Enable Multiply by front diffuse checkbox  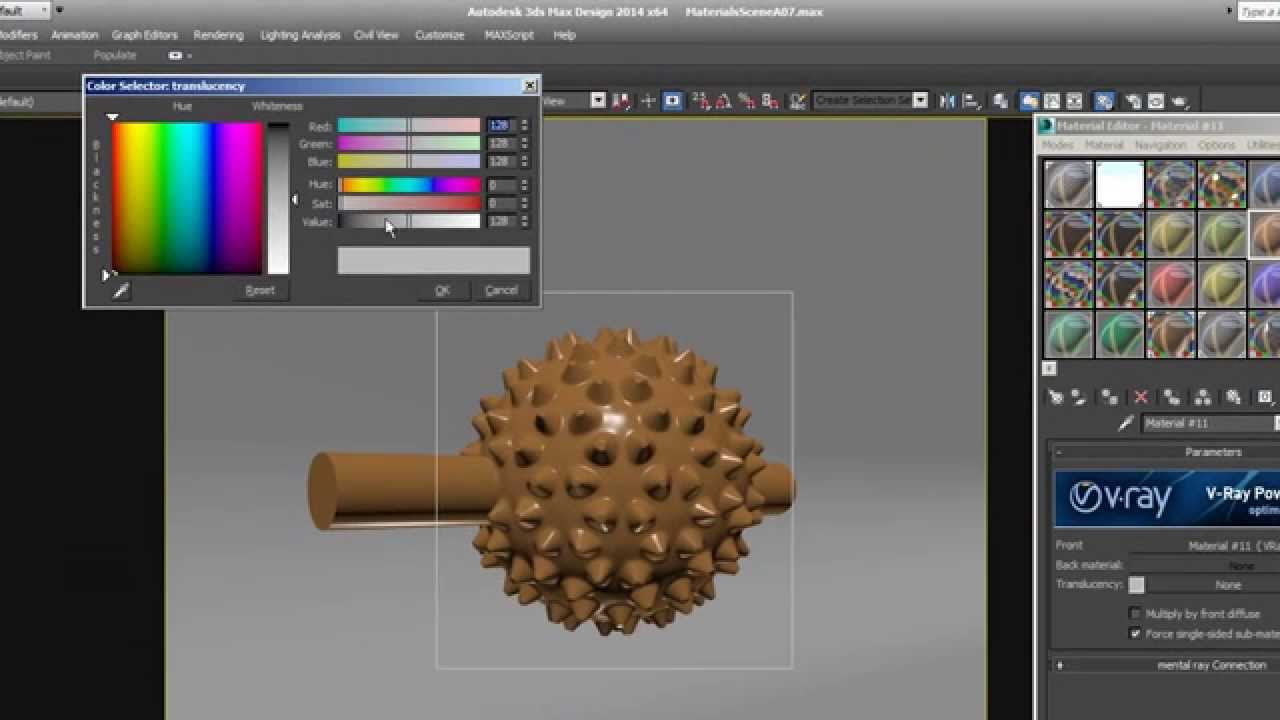coord(1135,614)
